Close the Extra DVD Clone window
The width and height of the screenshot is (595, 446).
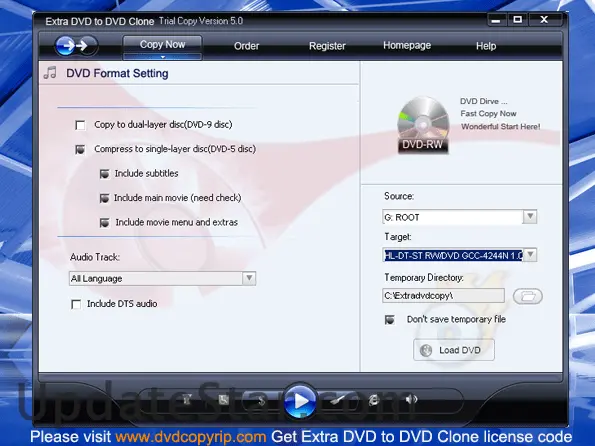click(544, 20)
